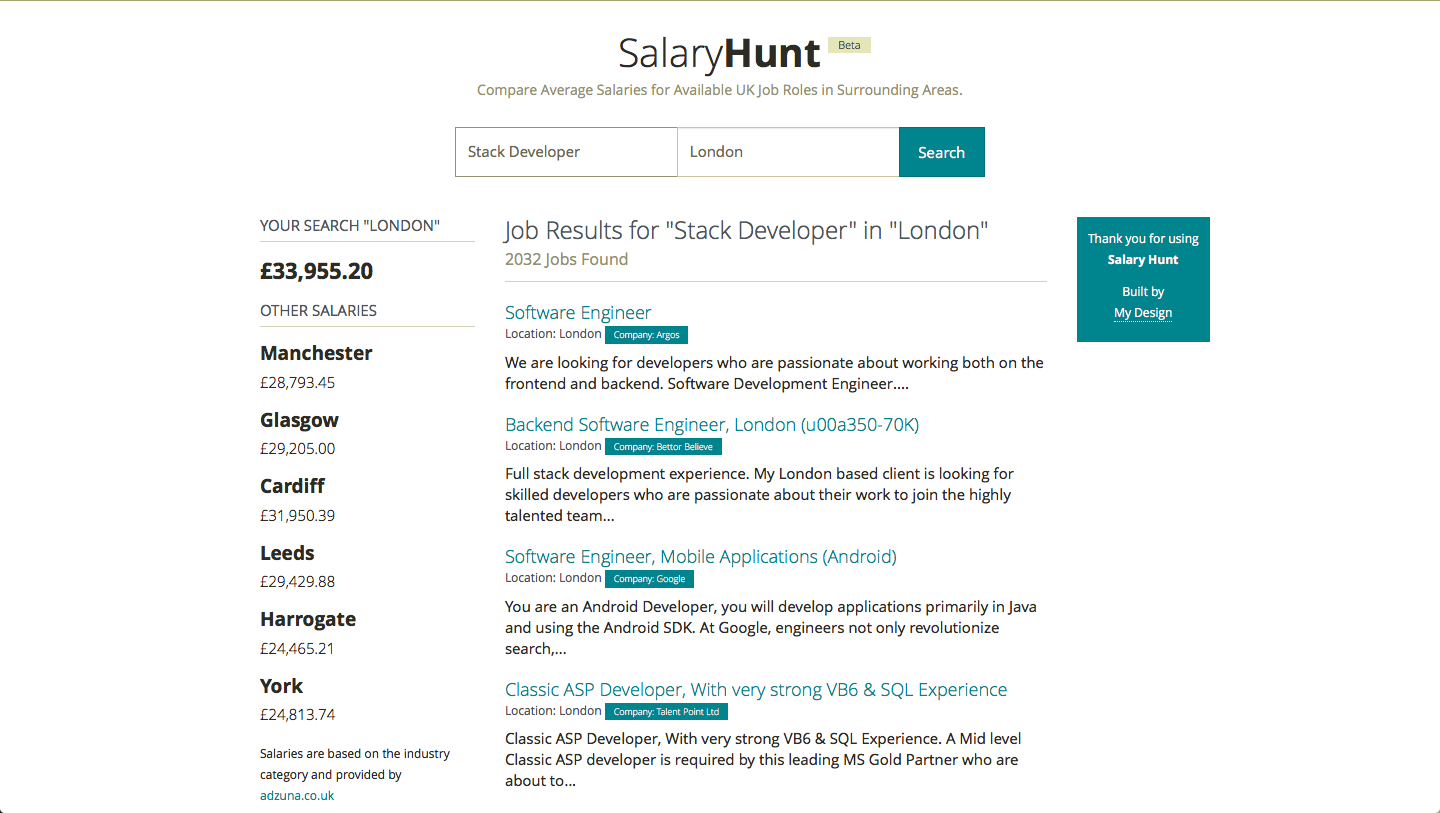The height and width of the screenshot is (813, 1440).
Task: Click the Harrogate salary entry
Action: (307, 619)
